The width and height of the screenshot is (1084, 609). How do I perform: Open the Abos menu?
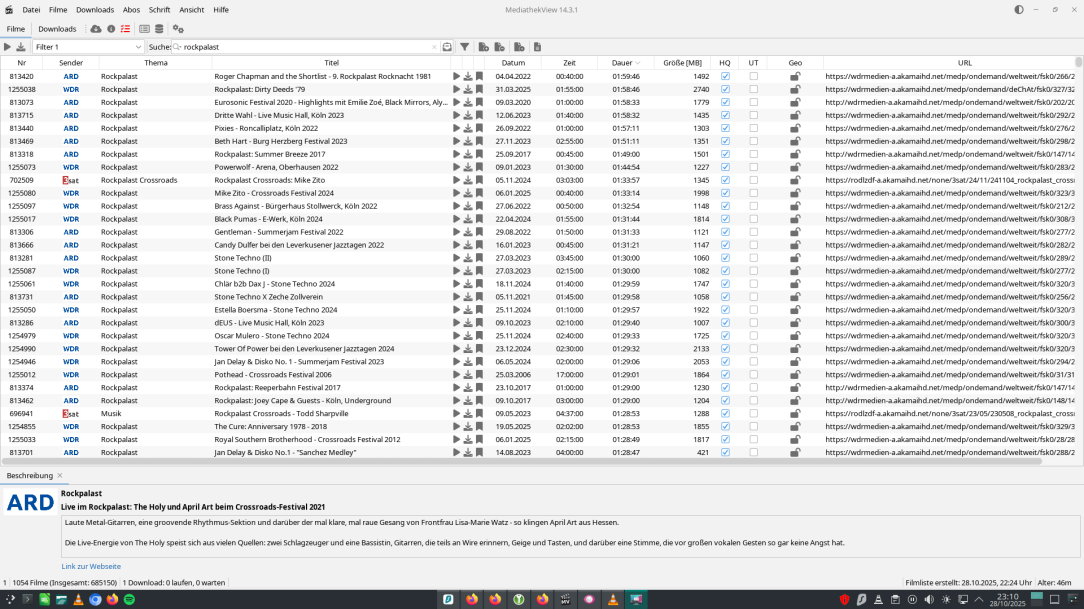coord(131,10)
